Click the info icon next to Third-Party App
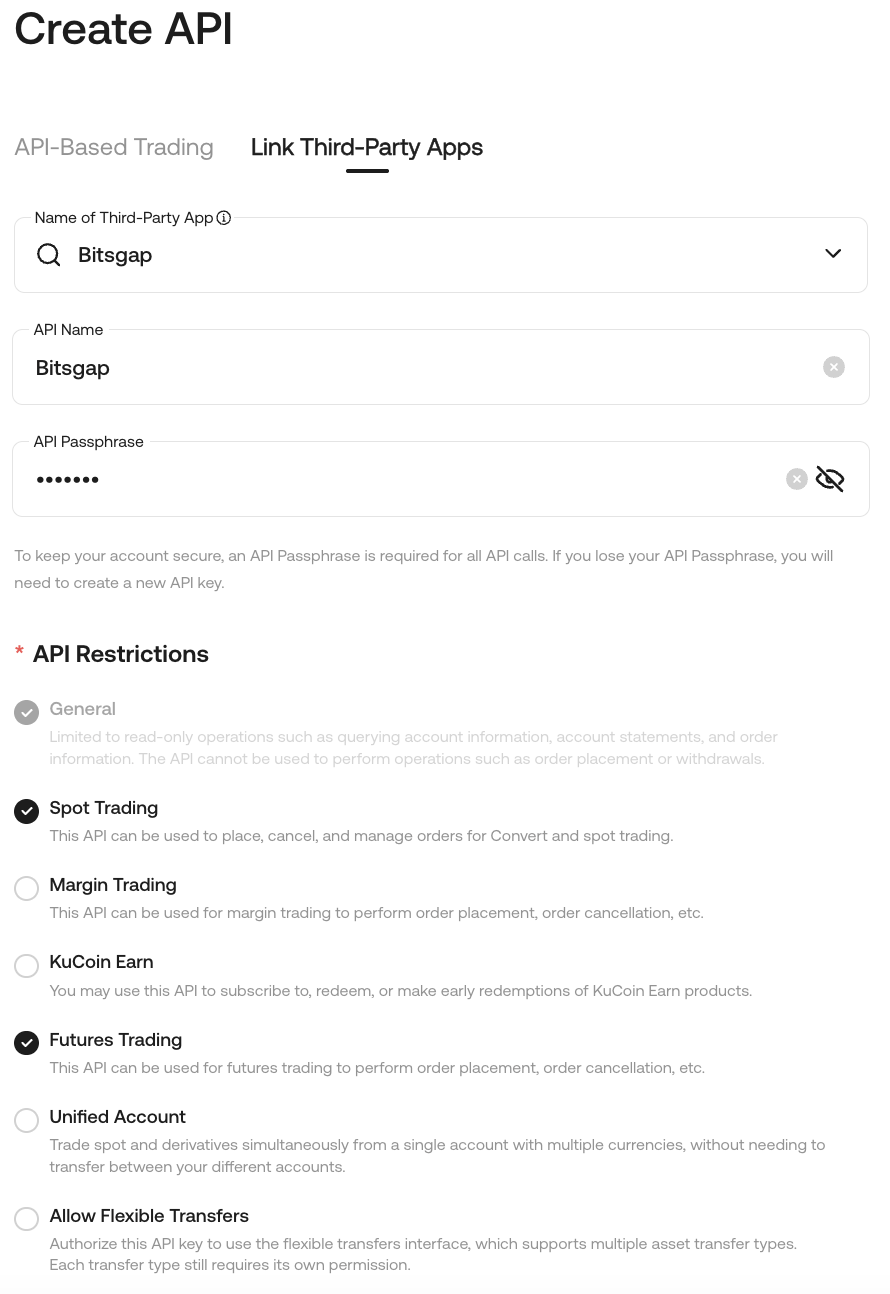The height and width of the screenshot is (1294, 890). (224, 218)
